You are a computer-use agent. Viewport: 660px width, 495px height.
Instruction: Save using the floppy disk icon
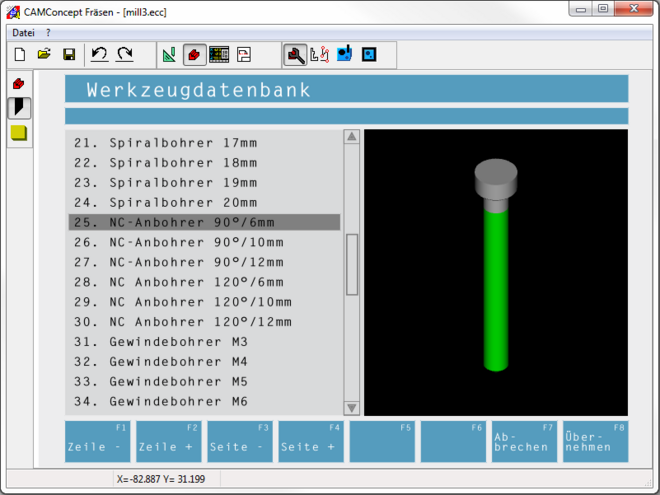point(69,54)
